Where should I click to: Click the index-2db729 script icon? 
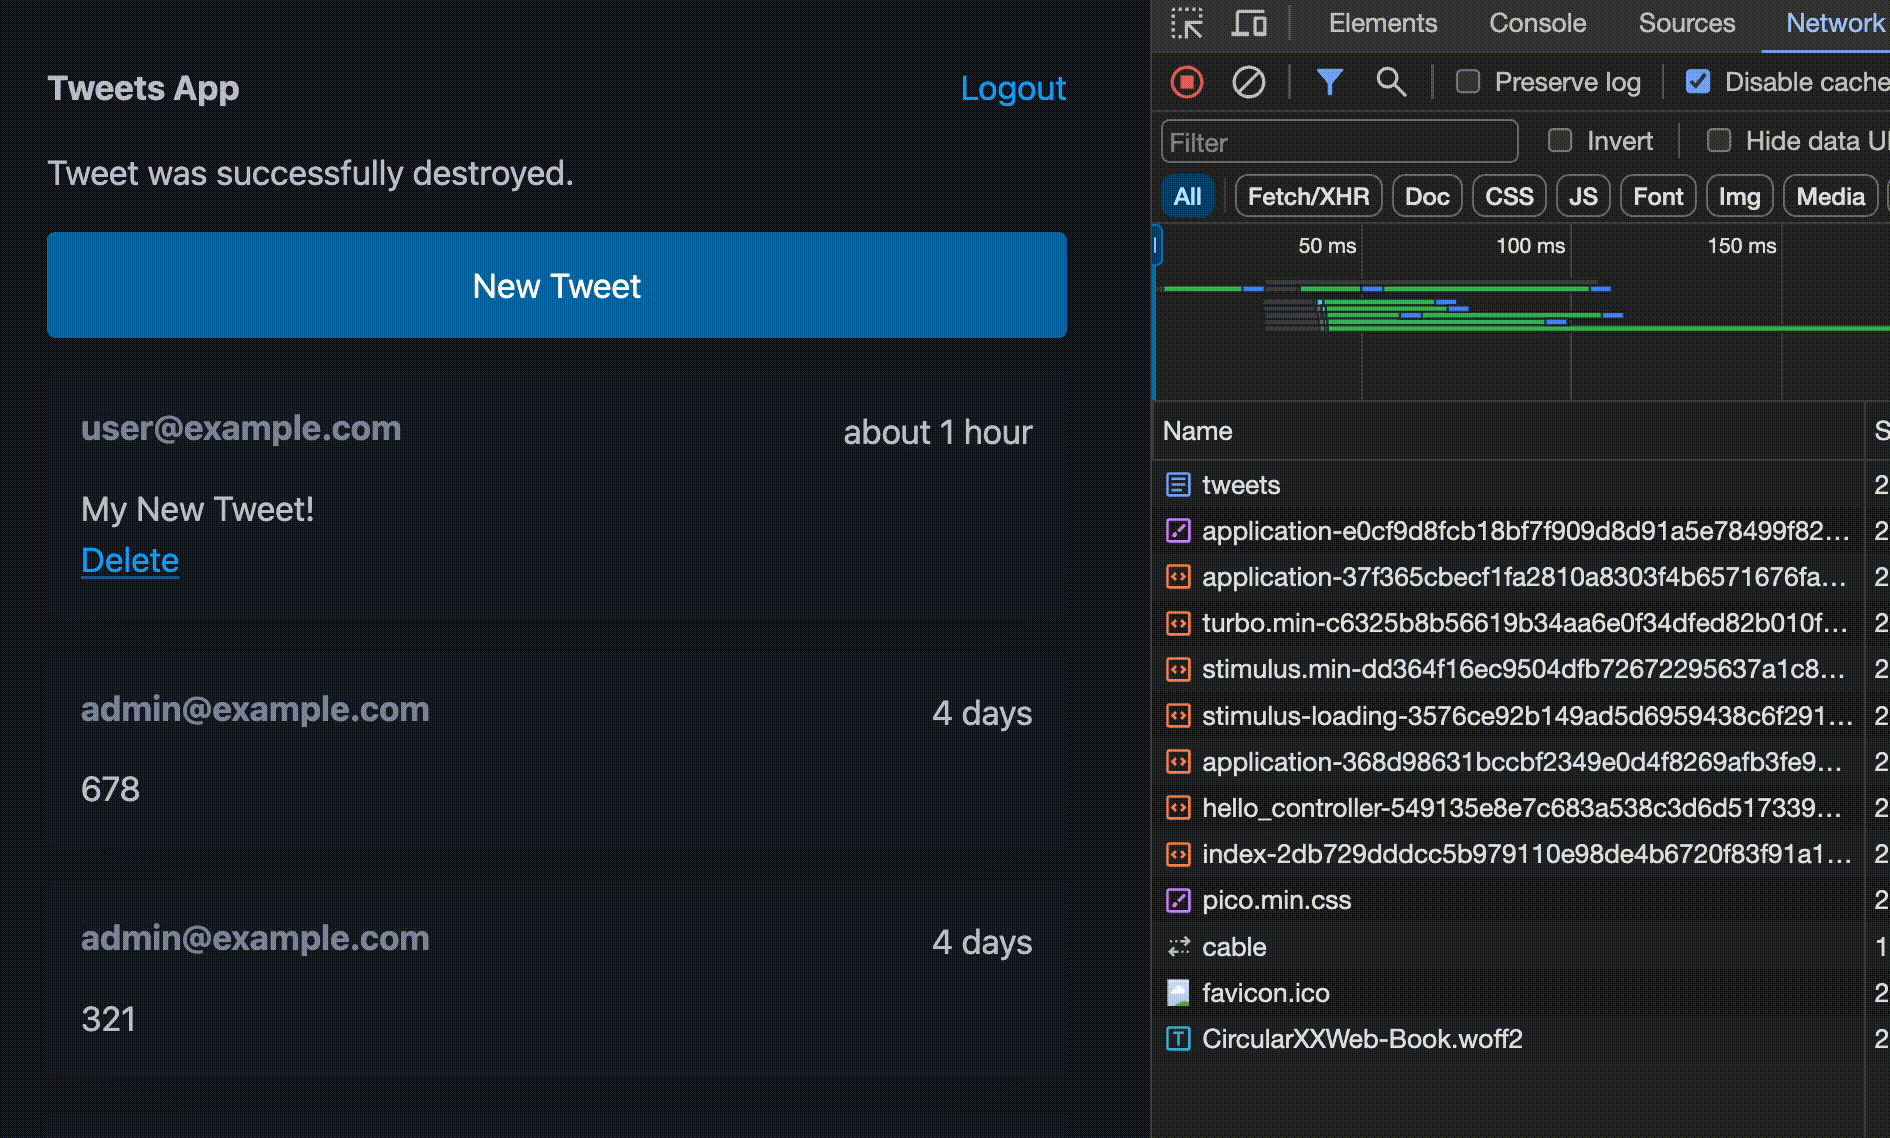[1178, 854]
